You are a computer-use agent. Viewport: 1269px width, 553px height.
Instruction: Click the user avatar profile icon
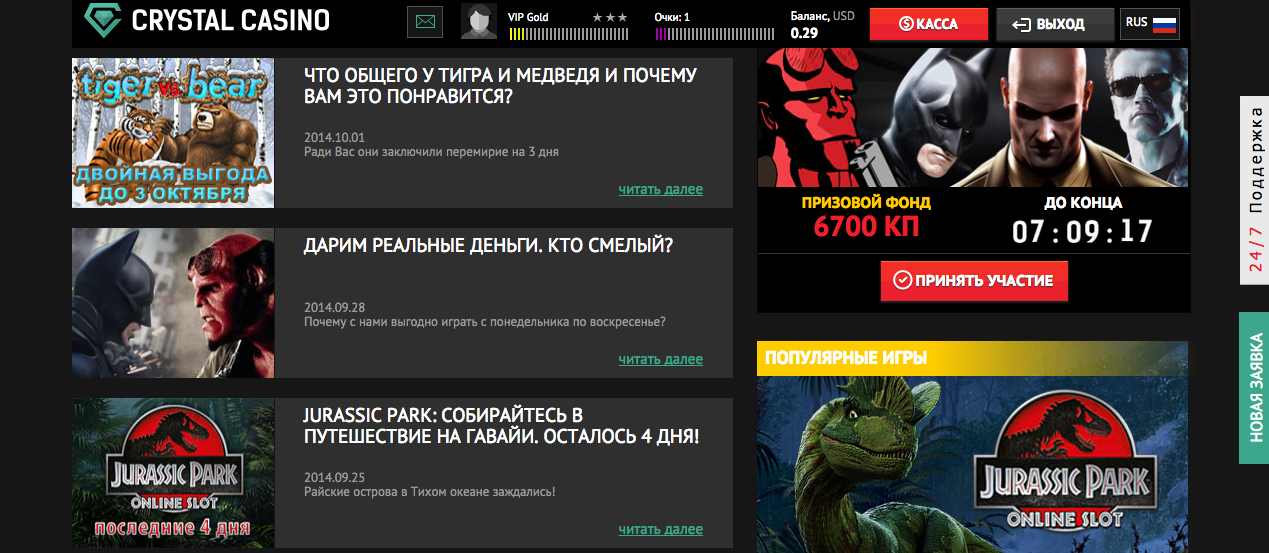click(479, 21)
